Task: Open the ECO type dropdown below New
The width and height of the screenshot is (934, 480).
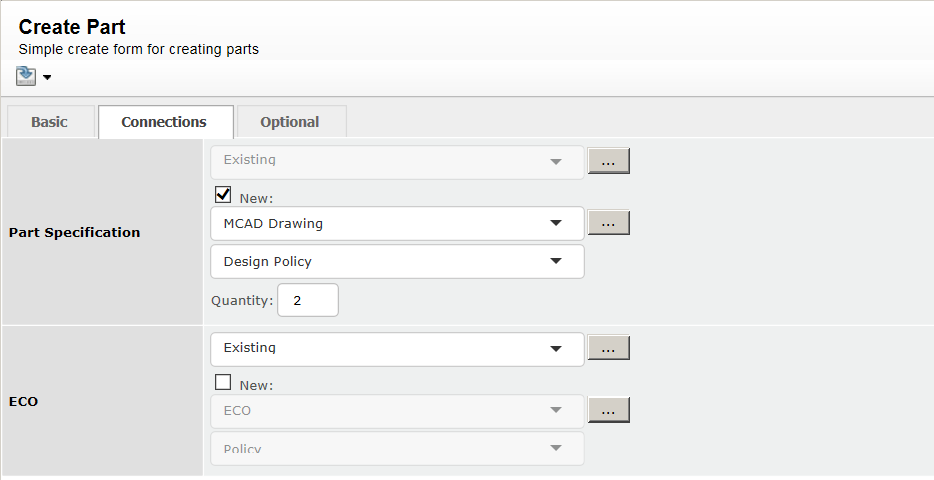Action: [397, 411]
